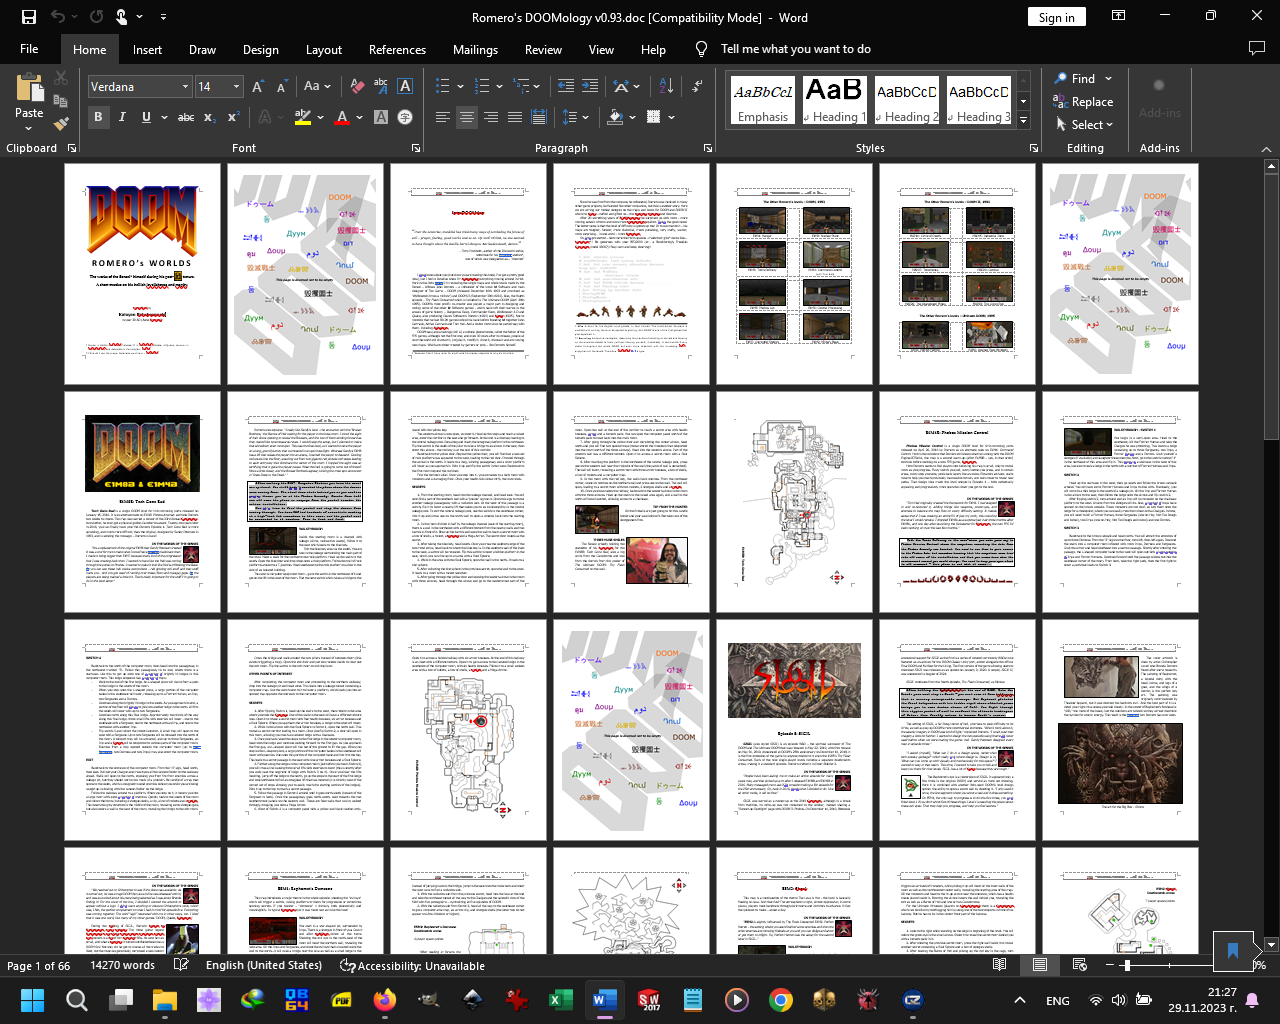
Task: Switch to the View tab
Action: (x=601, y=49)
